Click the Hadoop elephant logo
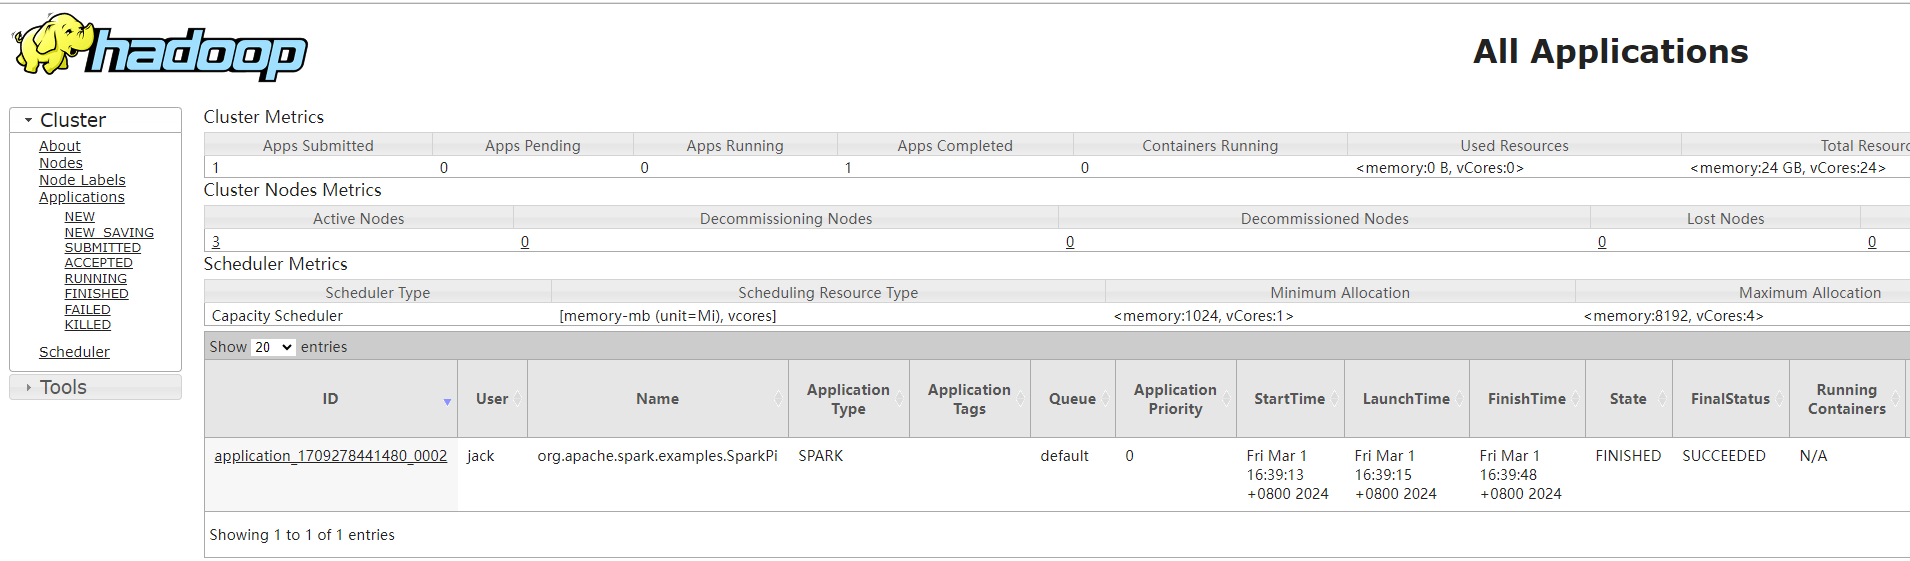This screenshot has width=1910, height=561. point(160,47)
